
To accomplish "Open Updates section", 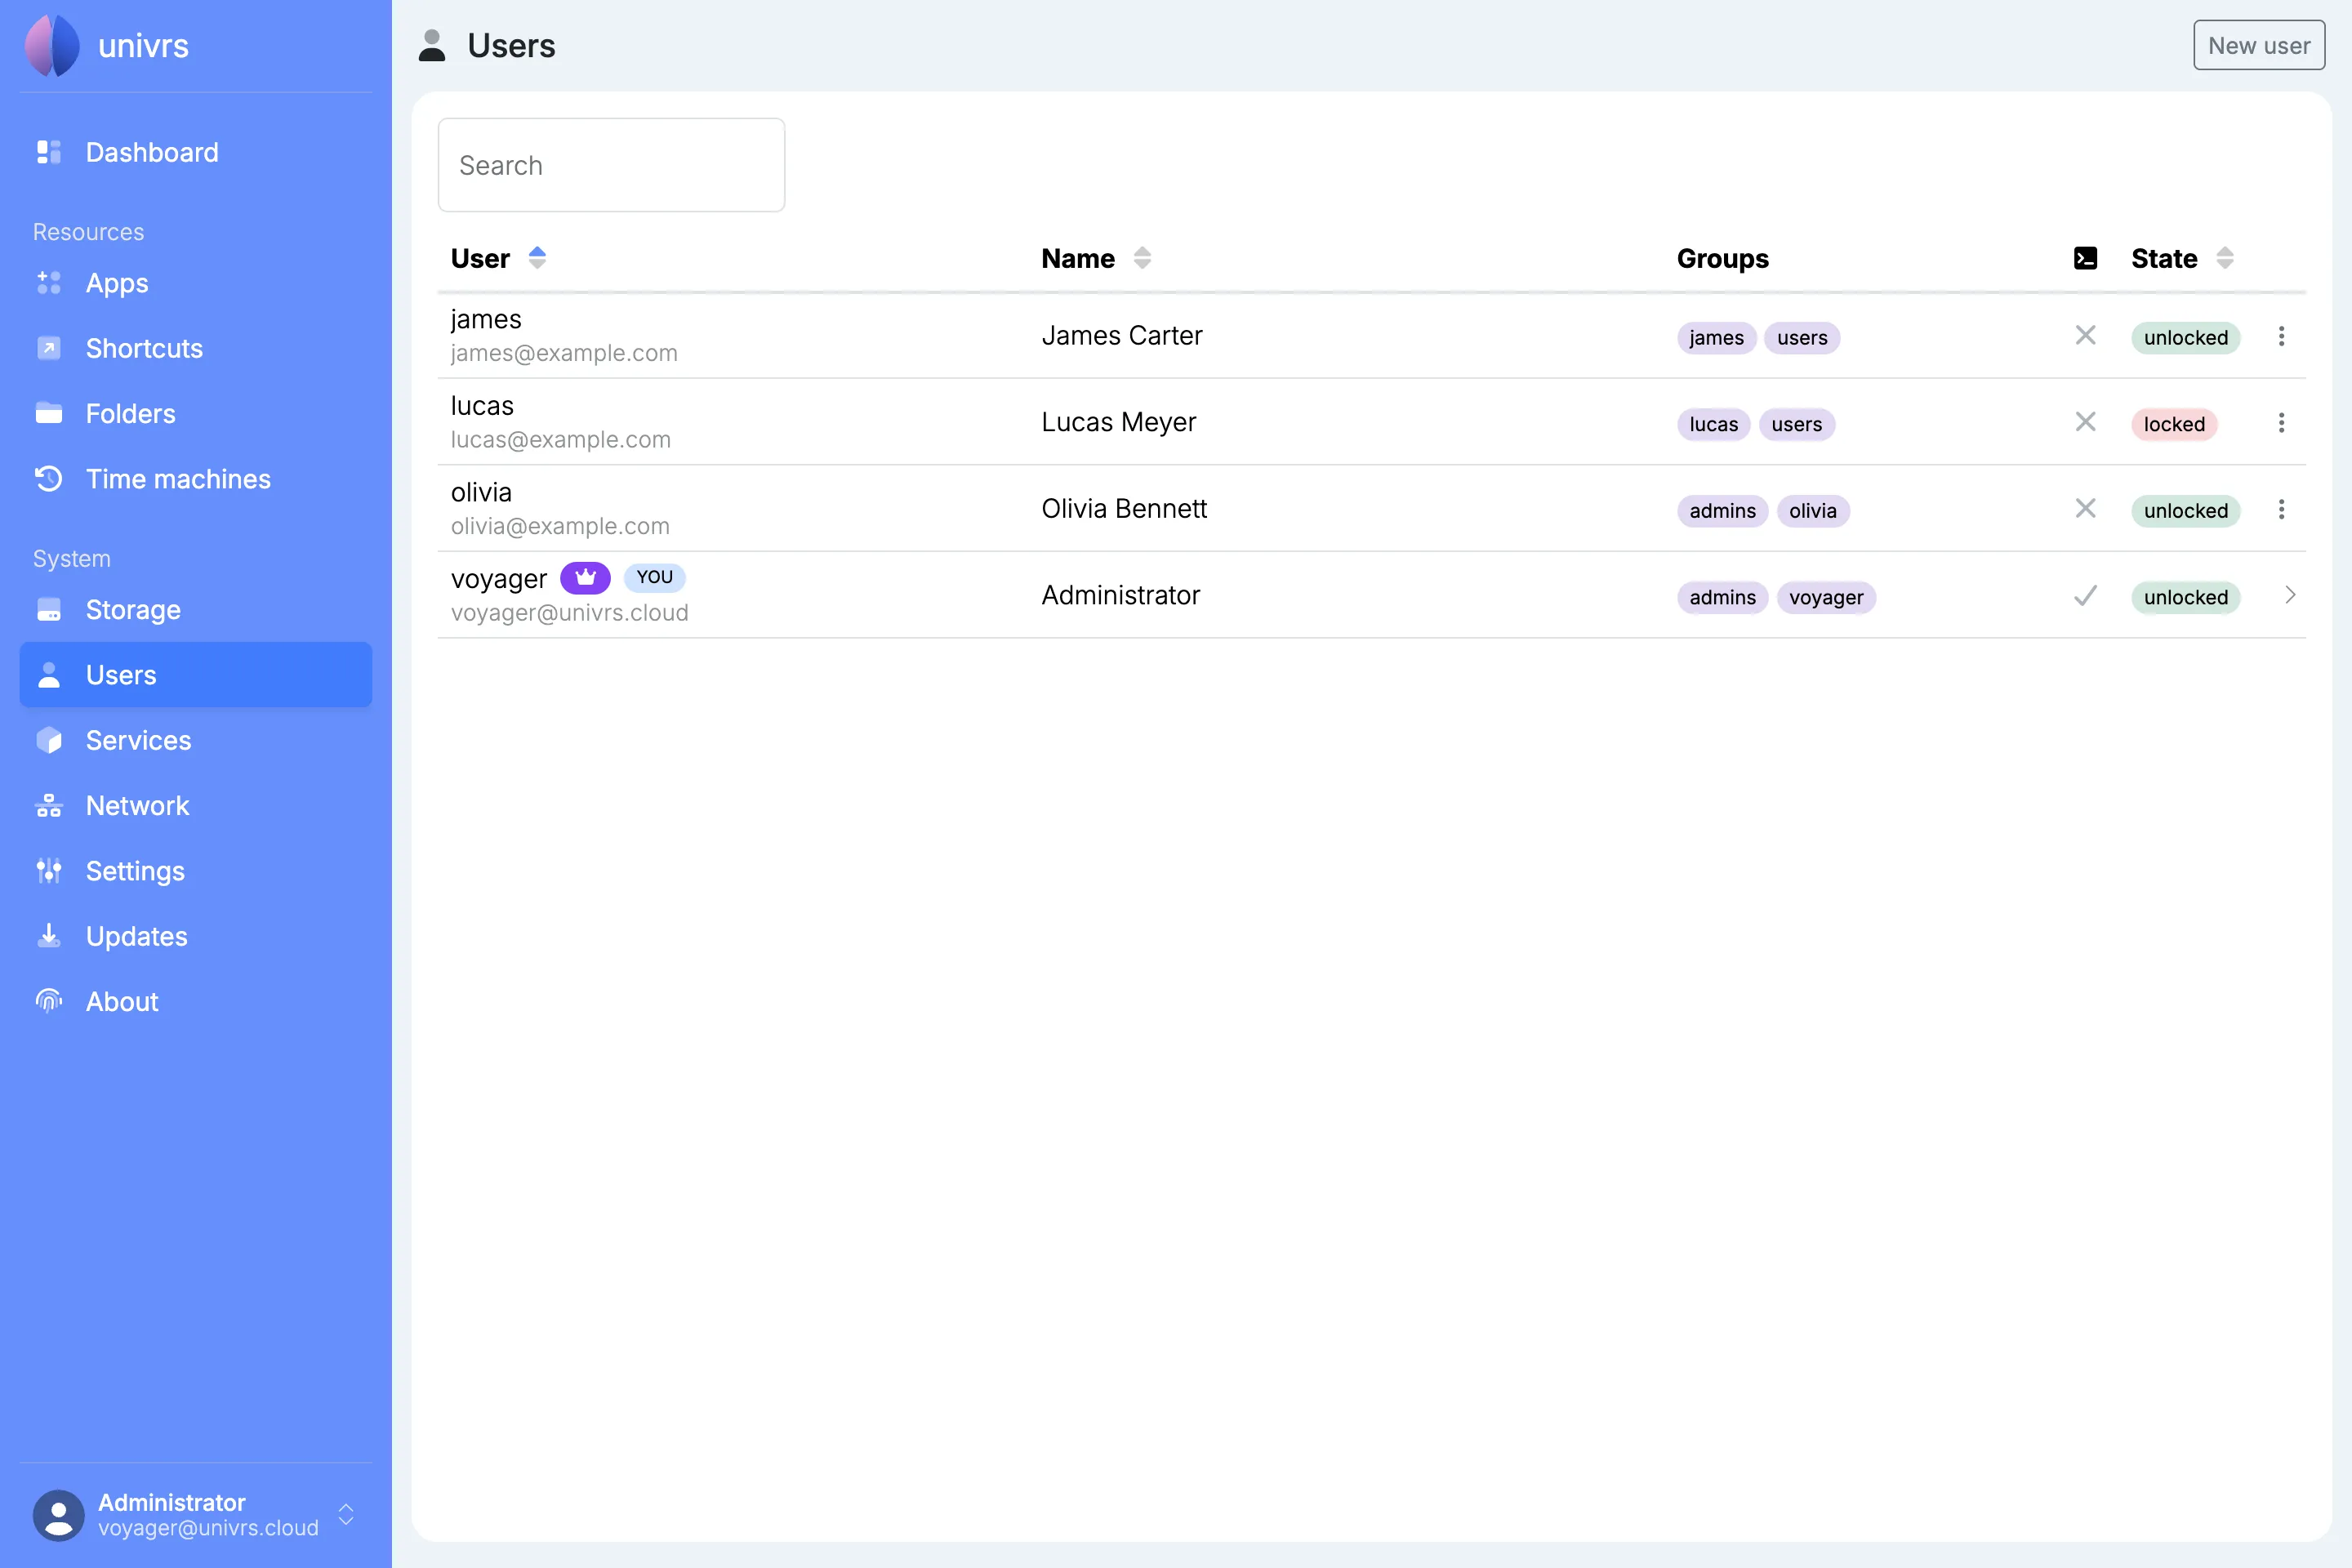I will 196,936.
